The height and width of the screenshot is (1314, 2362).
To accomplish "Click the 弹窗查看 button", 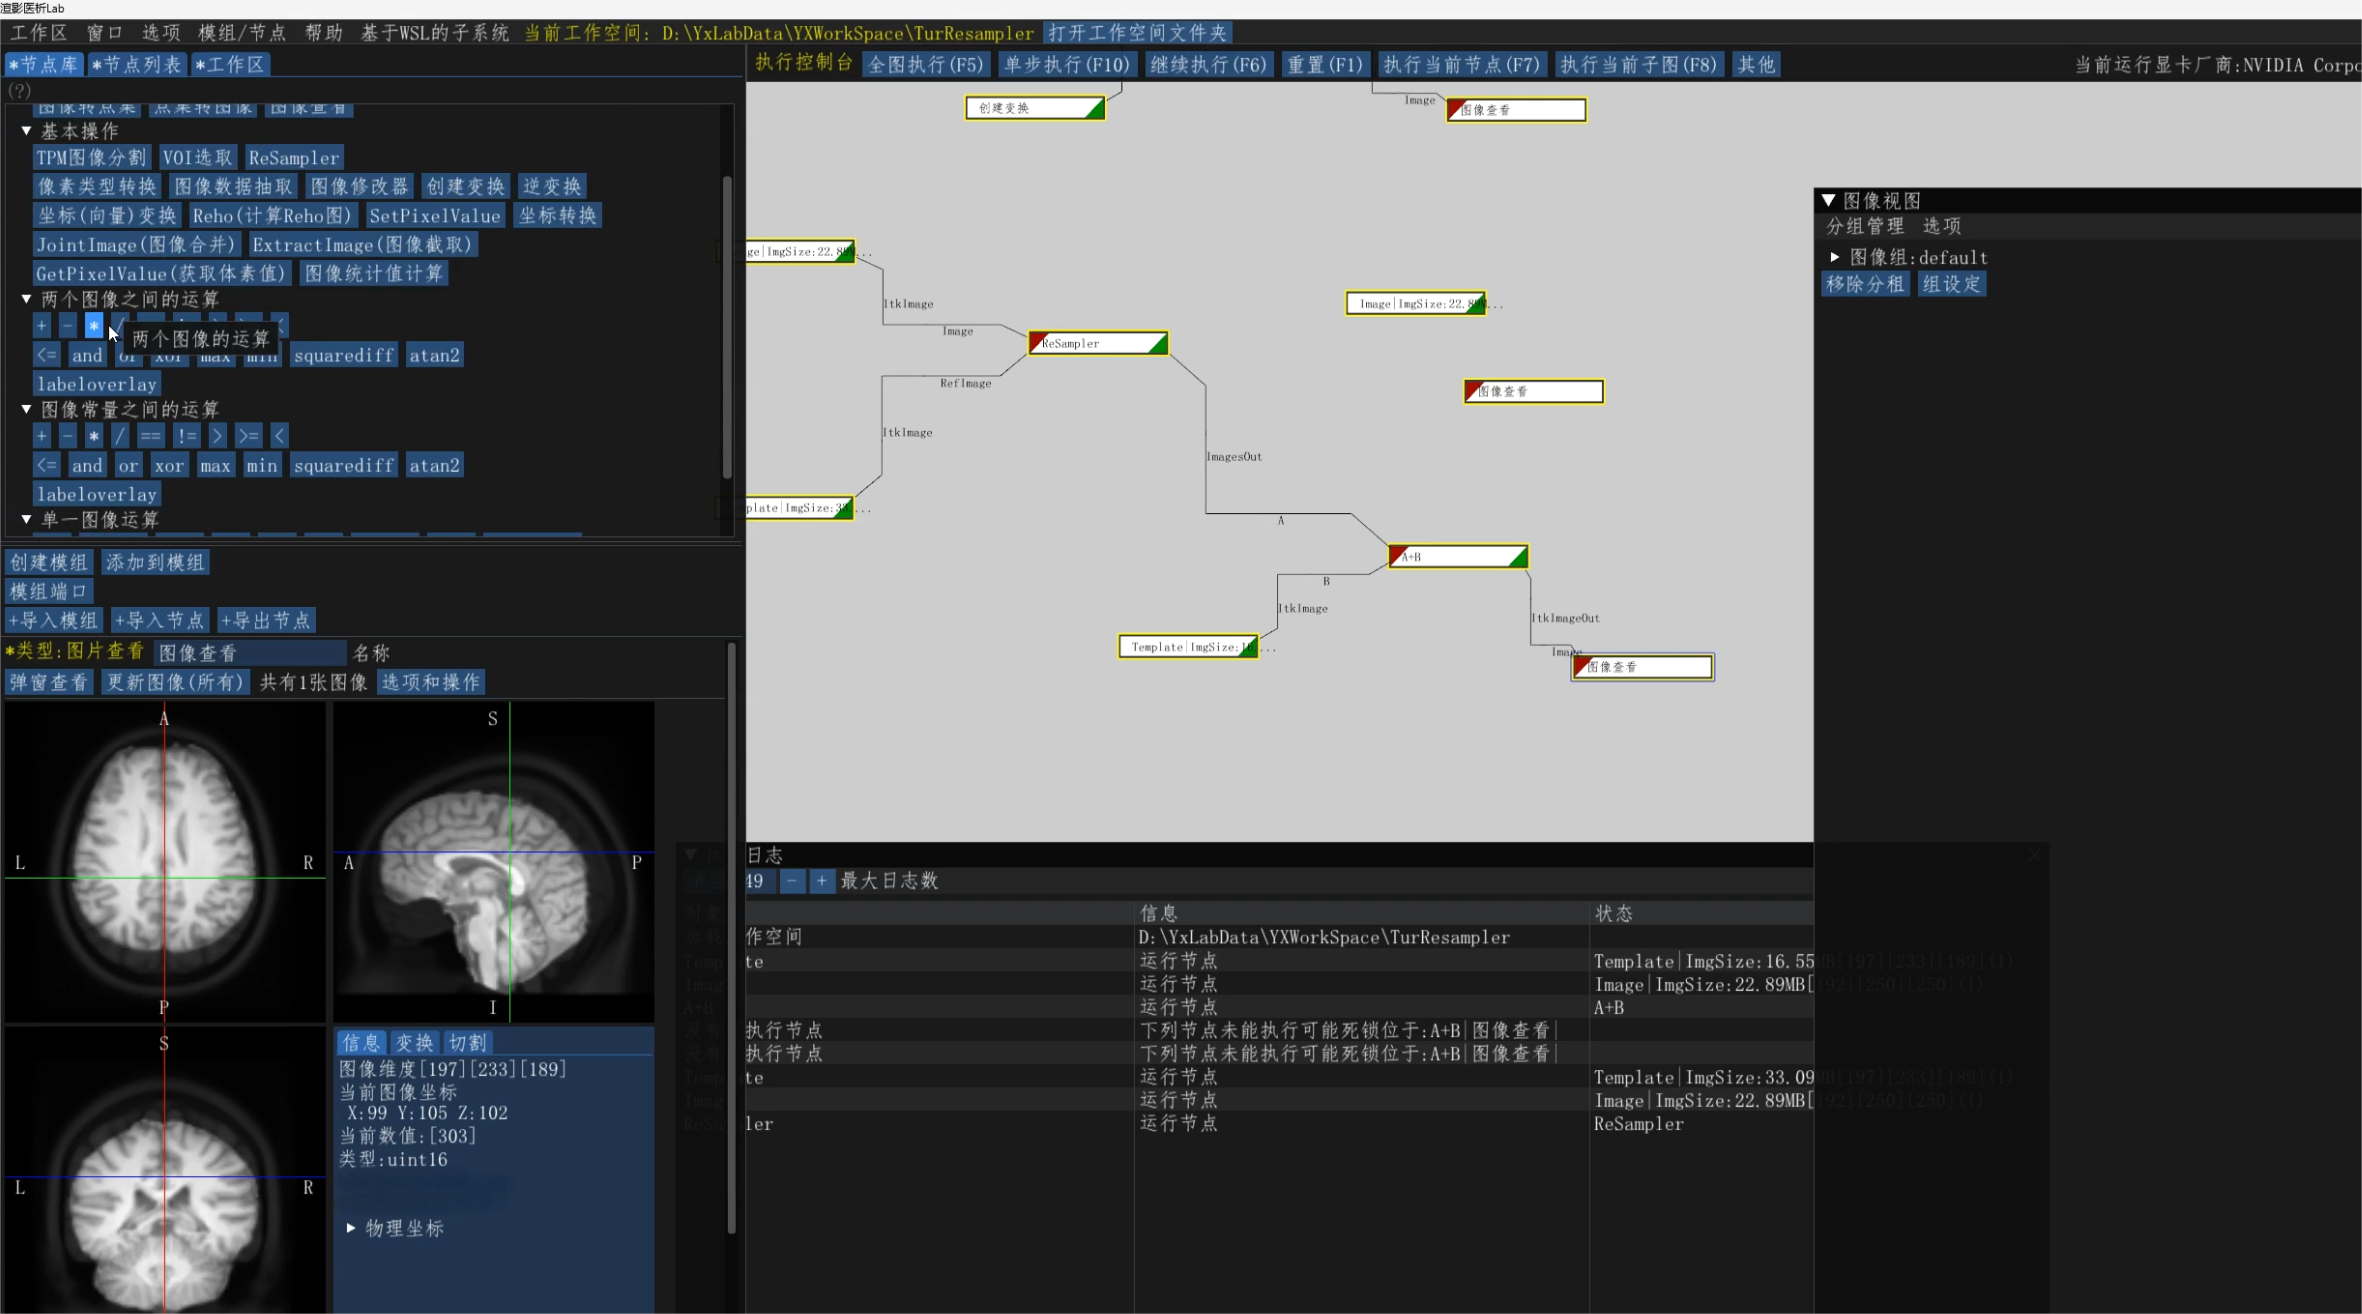I will (x=49, y=681).
